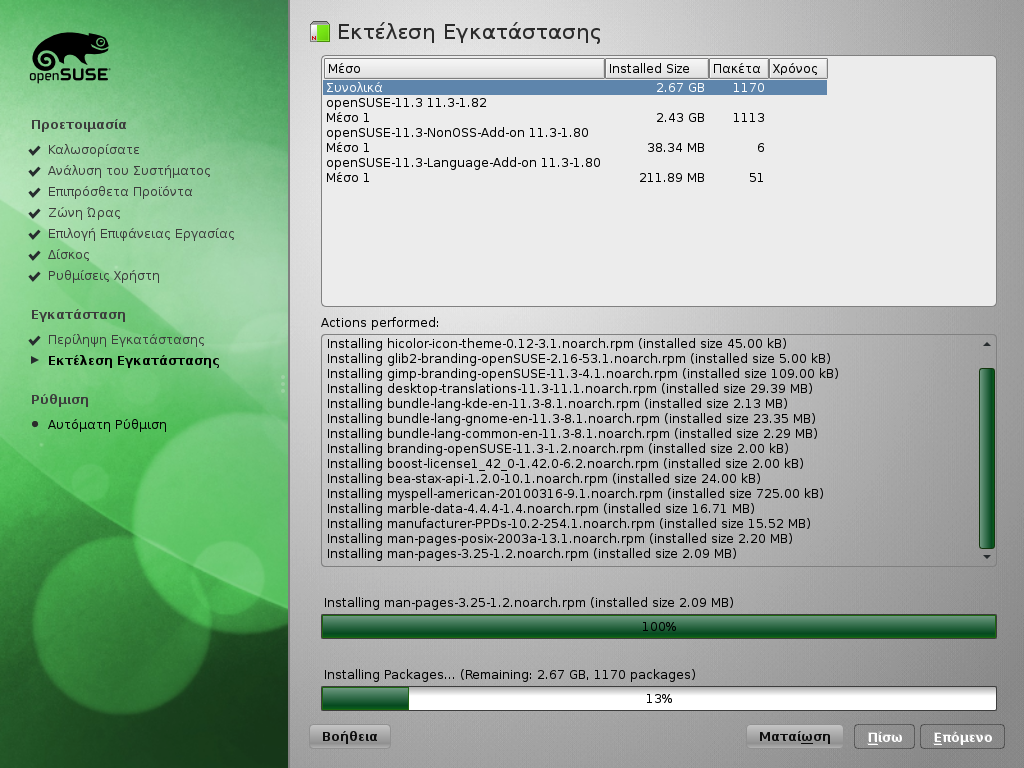
Task: Click the Αυτόματη Ρύθμιση sidebar step
Action: [x=107, y=424]
